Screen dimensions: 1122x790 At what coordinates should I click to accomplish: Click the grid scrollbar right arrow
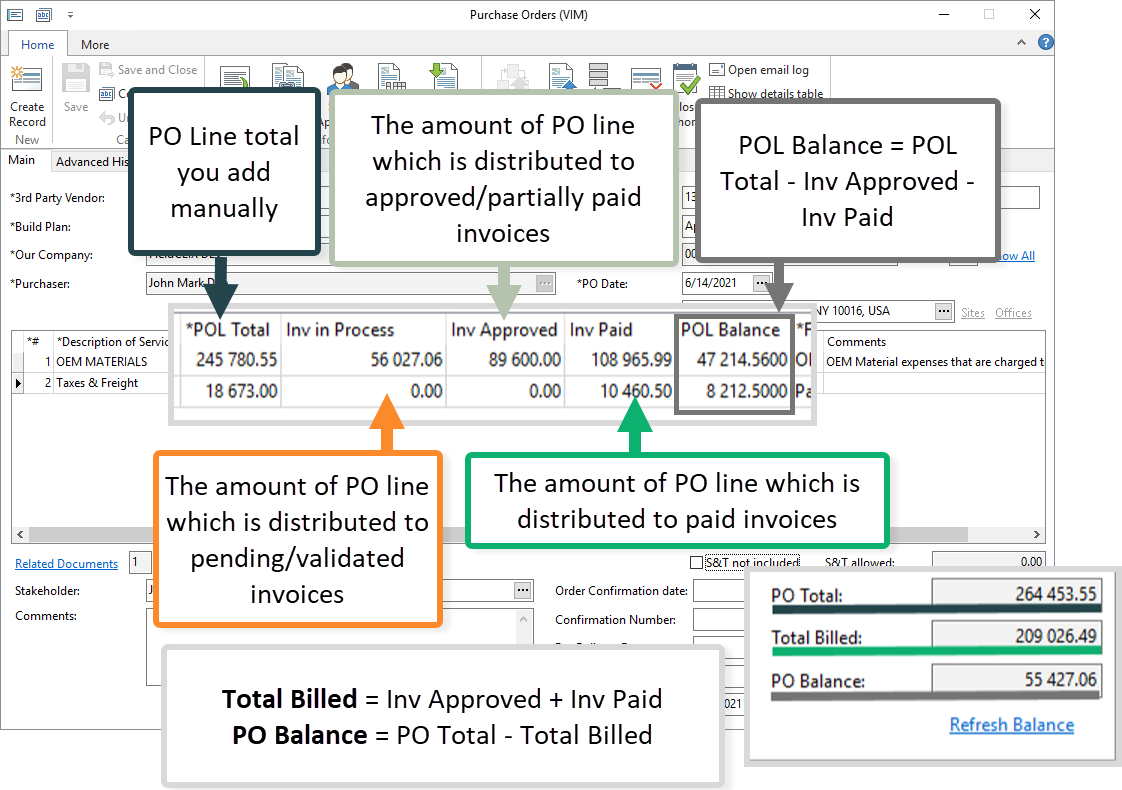click(x=1036, y=535)
